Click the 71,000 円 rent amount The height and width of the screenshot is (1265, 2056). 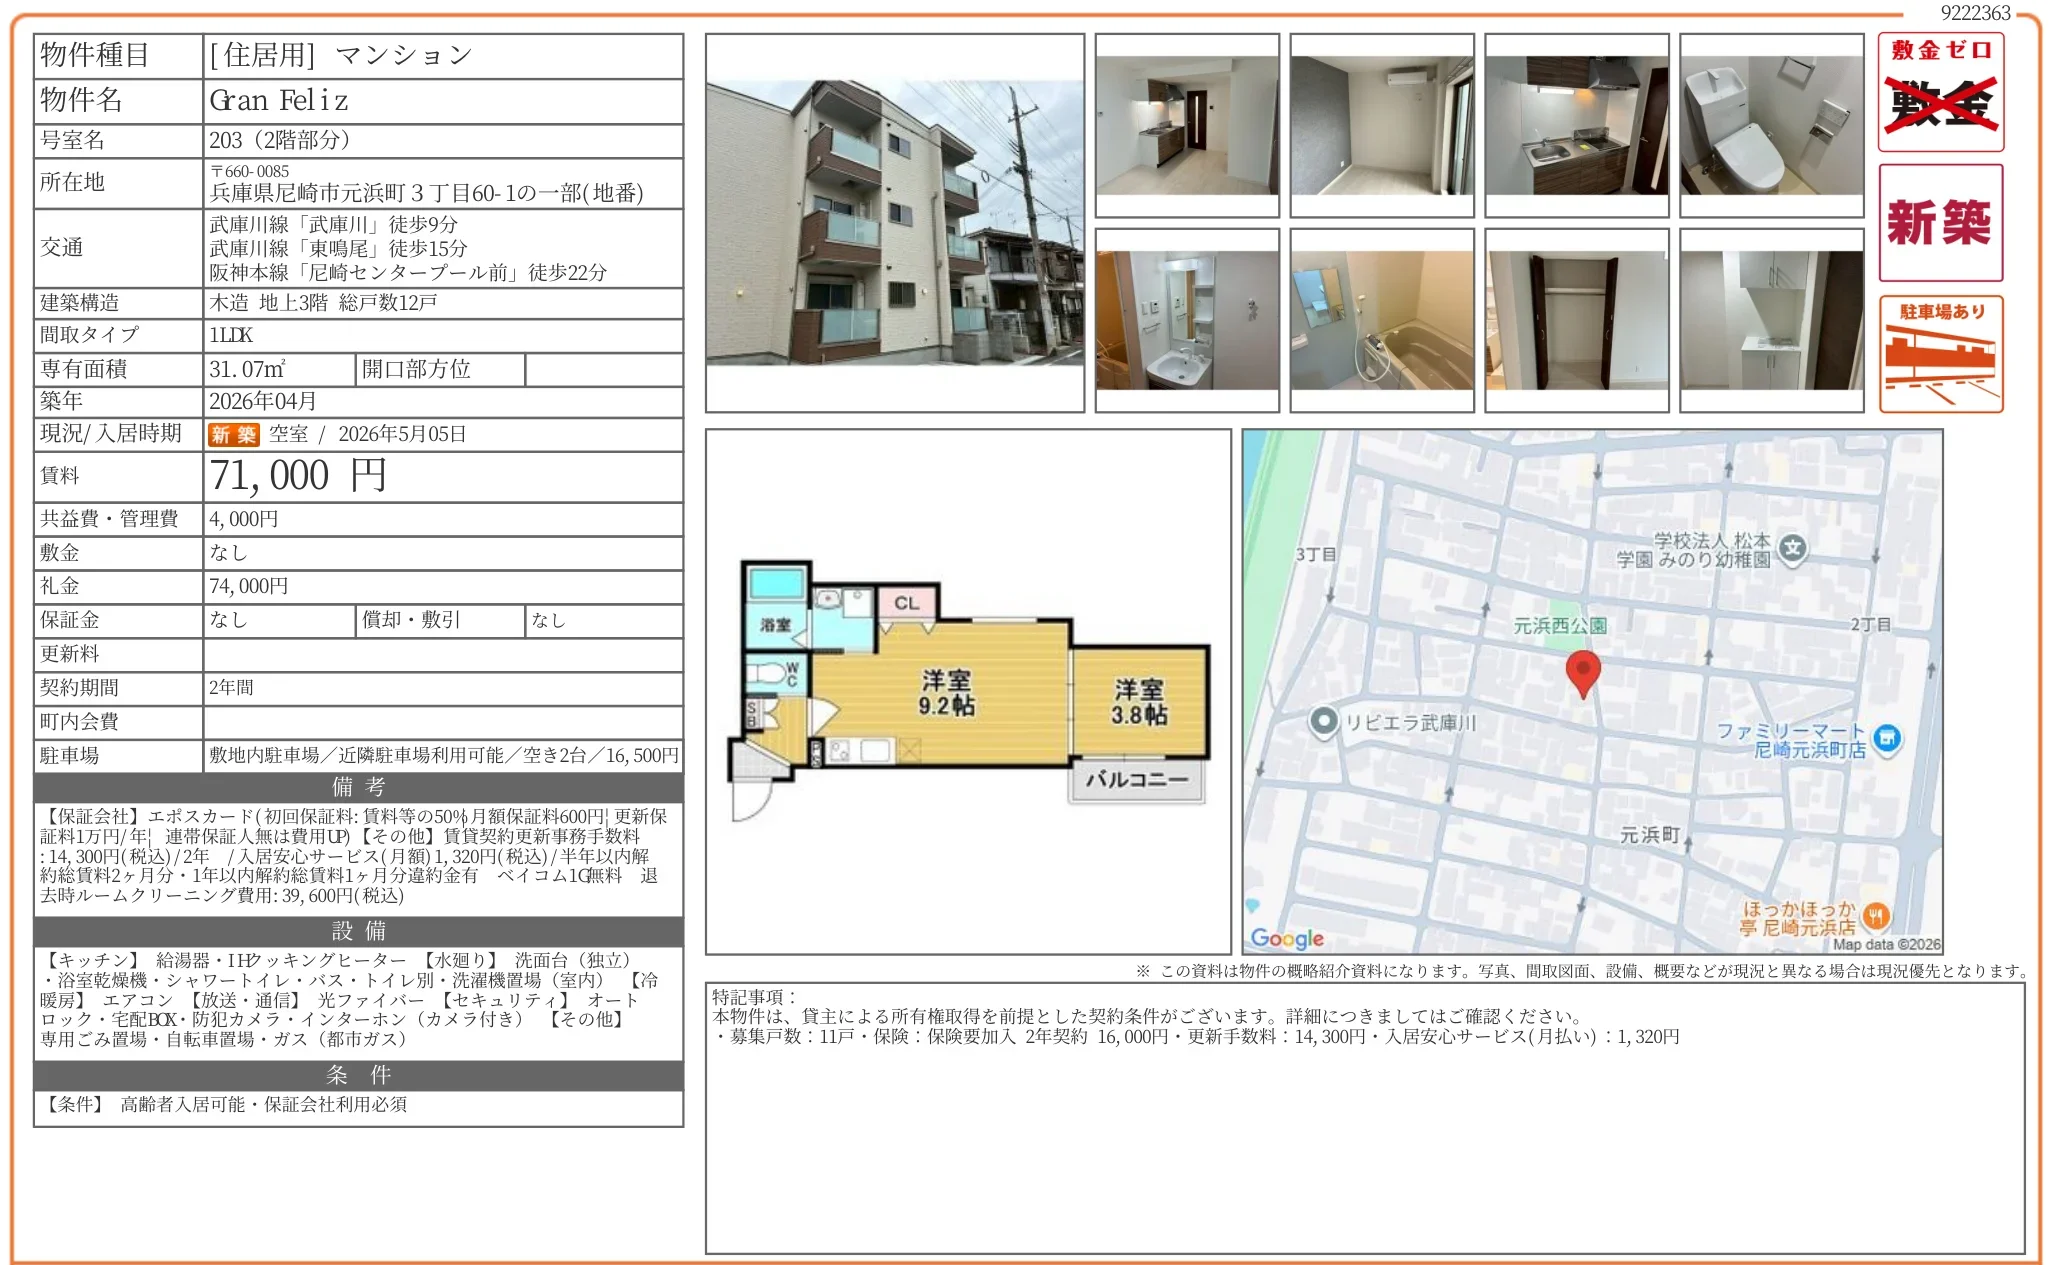pos(298,476)
